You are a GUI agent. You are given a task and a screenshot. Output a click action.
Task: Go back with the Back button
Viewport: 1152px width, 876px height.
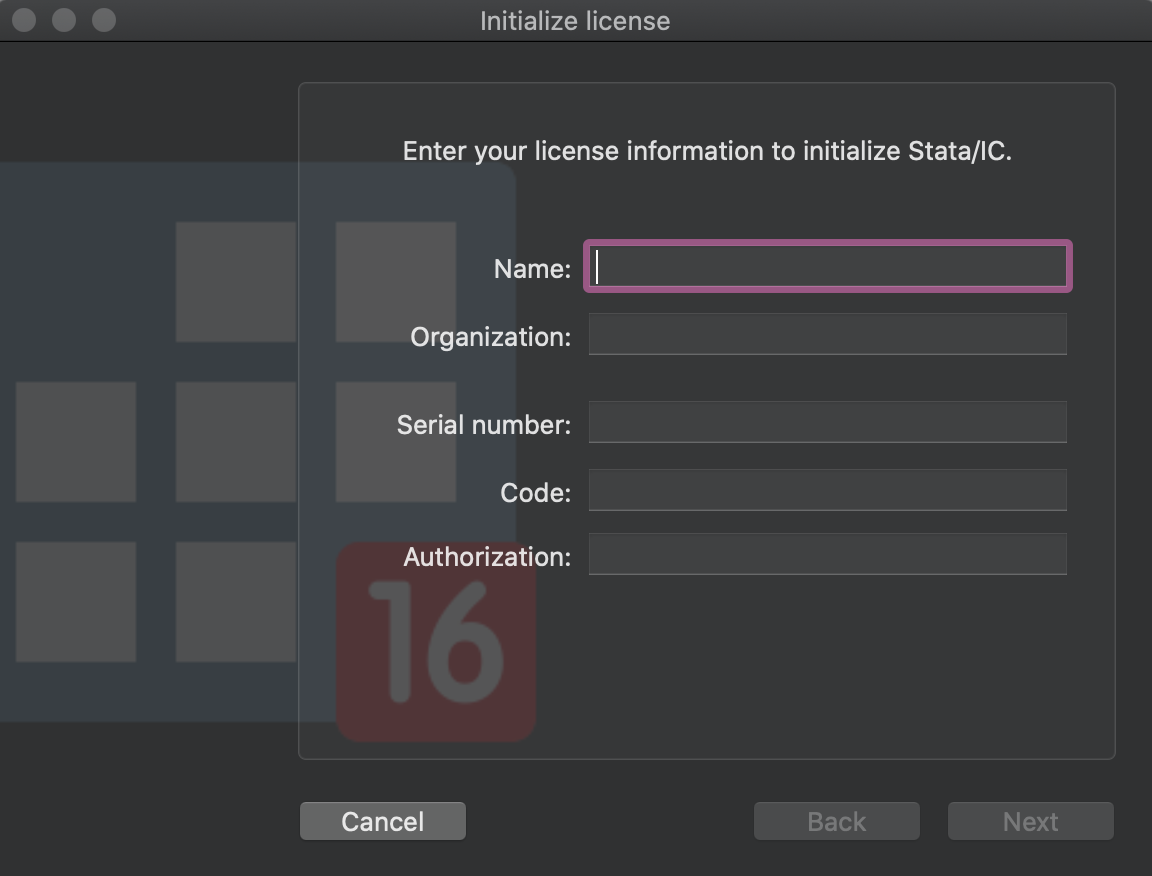click(x=837, y=821)
